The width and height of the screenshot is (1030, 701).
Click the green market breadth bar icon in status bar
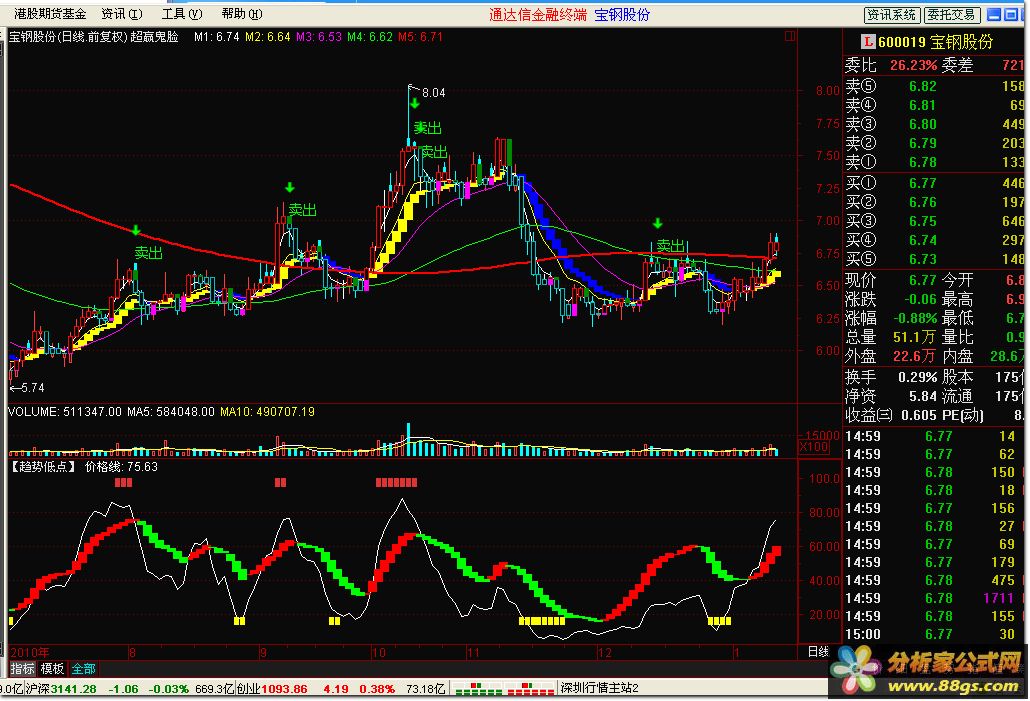coord(478,689)
